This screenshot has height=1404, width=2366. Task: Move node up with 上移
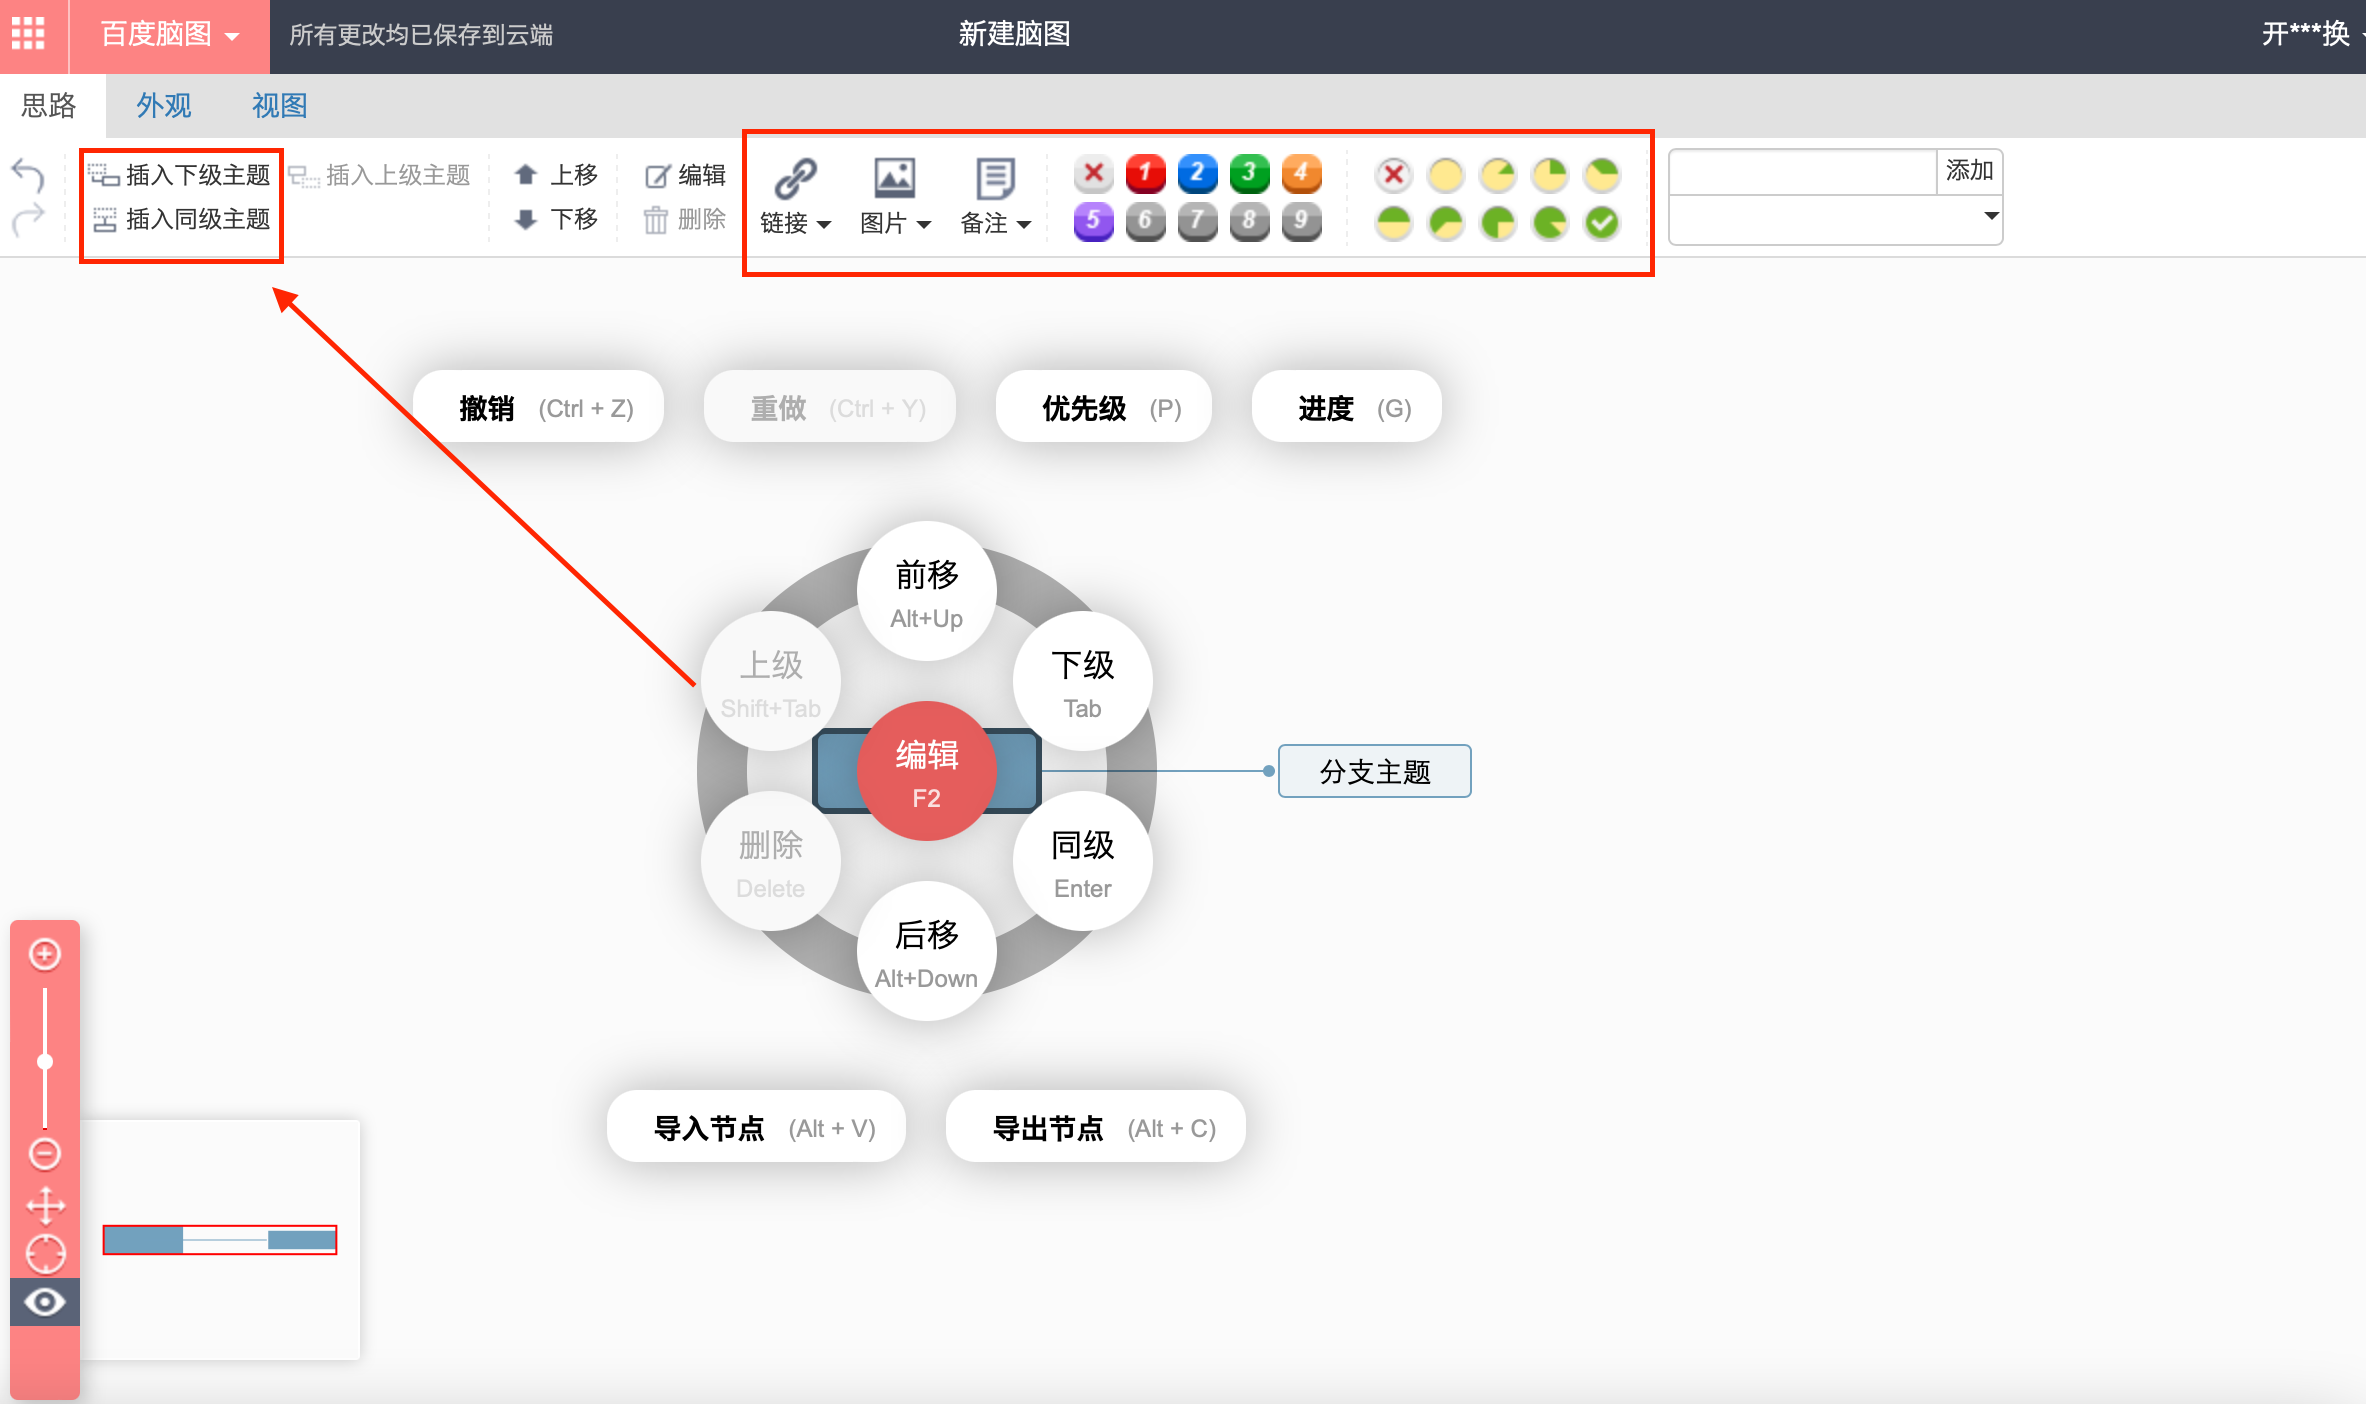[x=556, y=175]
